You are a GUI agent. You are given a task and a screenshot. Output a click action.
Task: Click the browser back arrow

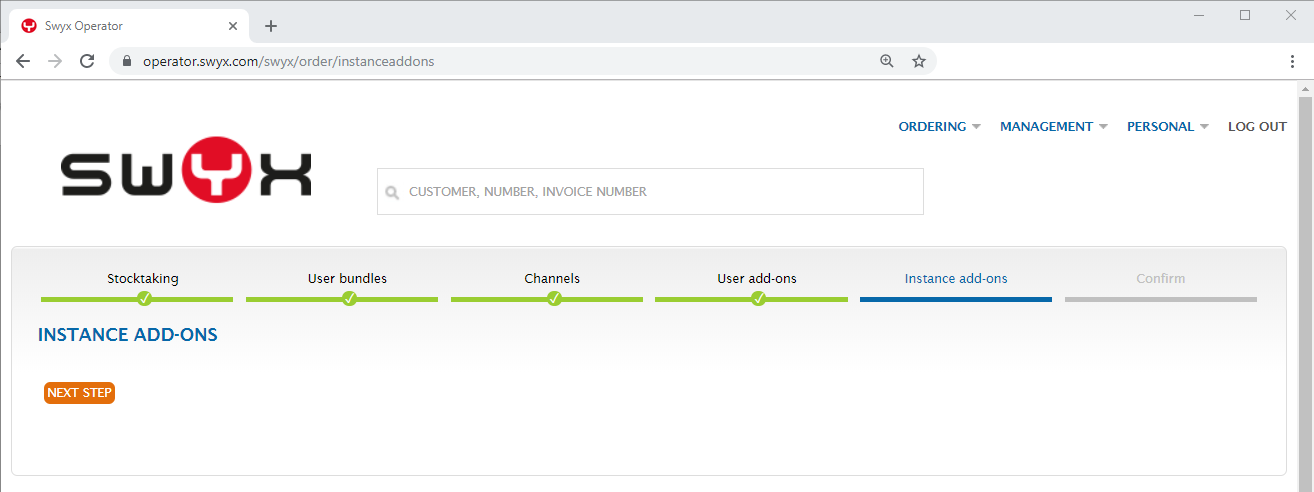23,61
